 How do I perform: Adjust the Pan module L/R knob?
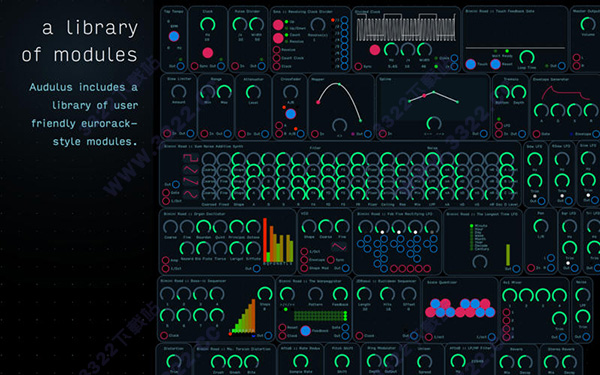tap(541, 227)
